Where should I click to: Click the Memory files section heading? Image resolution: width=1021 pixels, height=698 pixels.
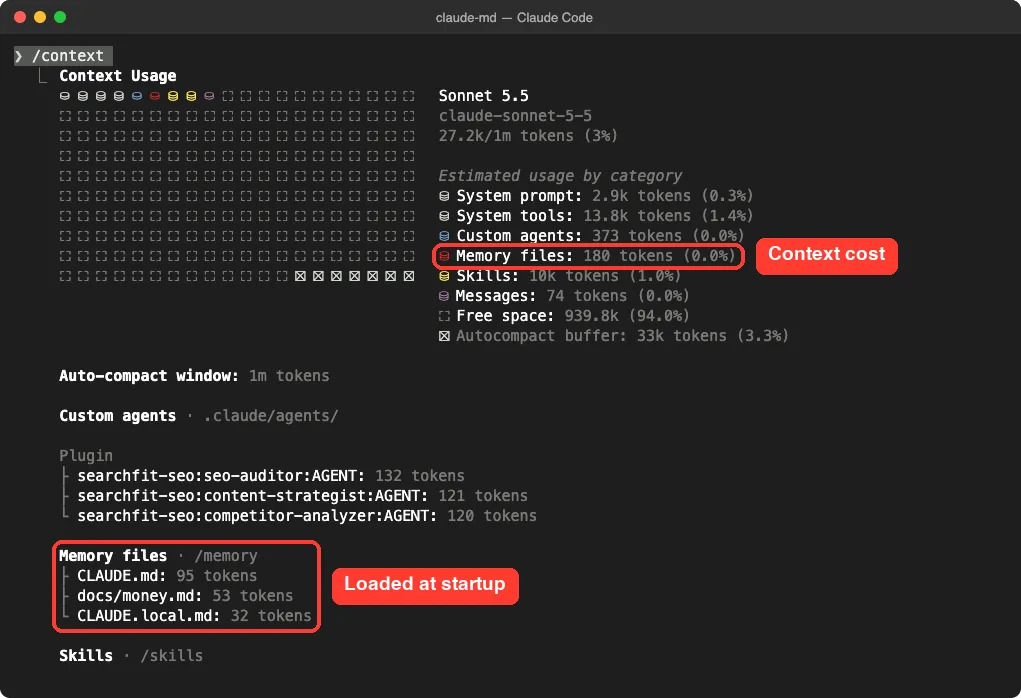pyautogui.click(x=113, y=556)
